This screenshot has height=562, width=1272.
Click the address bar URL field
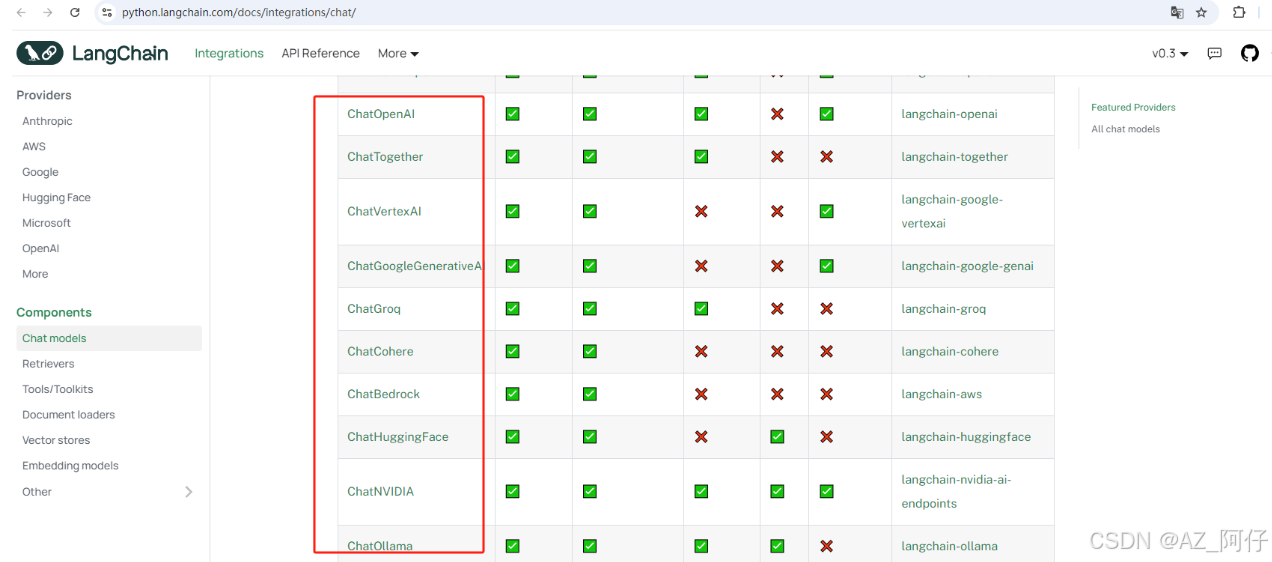[x=640, y=12]
